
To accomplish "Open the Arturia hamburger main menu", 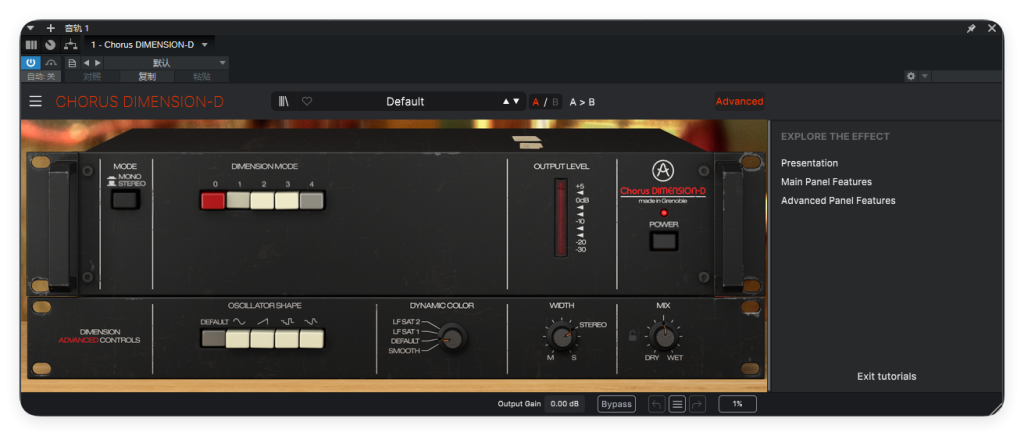I will [35, 101].
